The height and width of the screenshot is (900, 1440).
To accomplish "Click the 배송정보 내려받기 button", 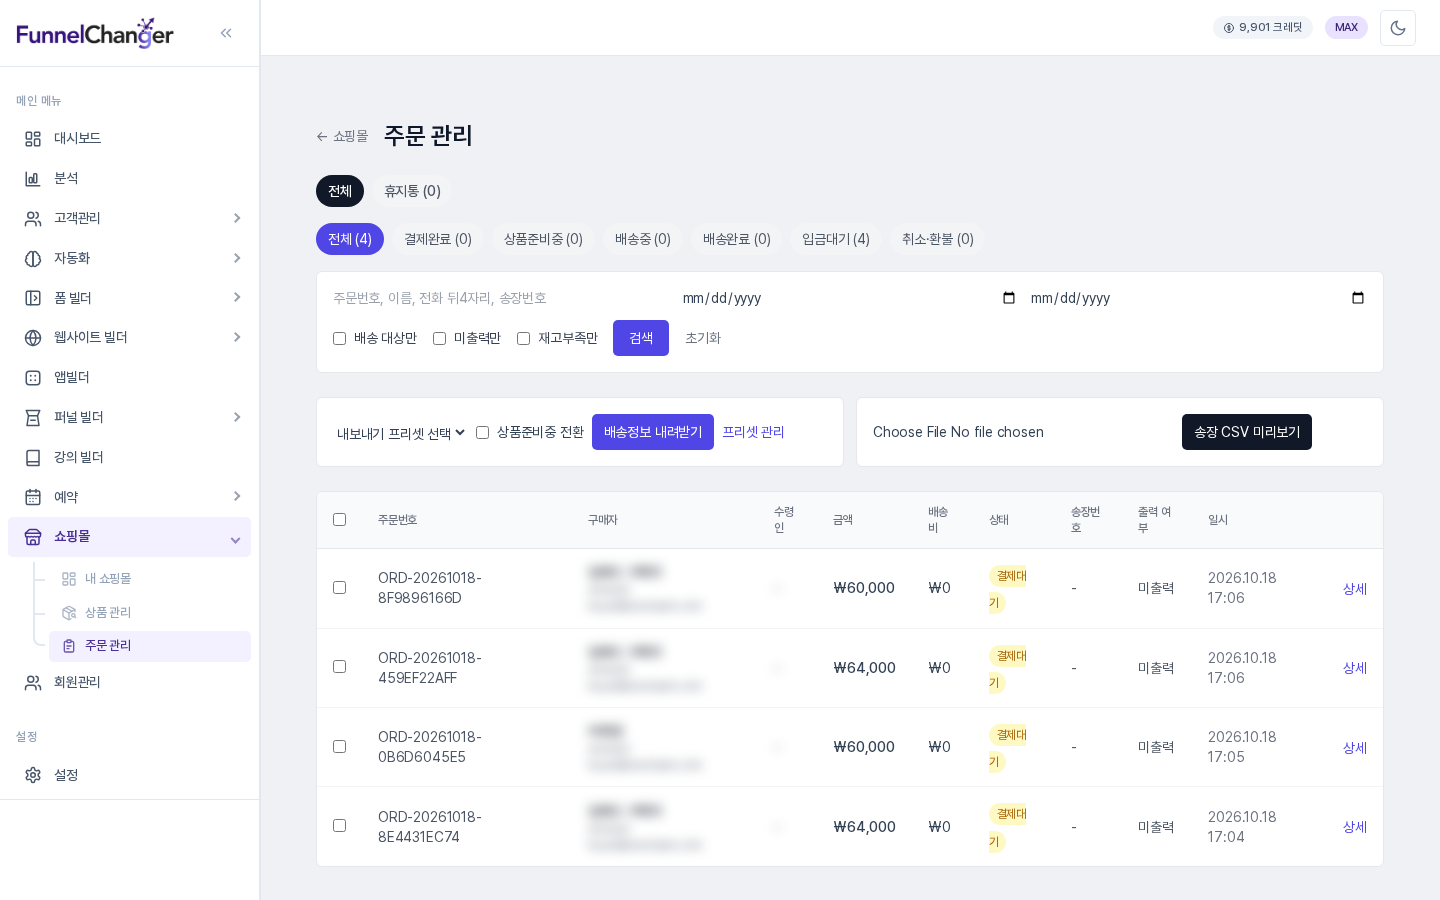I will click(653, 432).
